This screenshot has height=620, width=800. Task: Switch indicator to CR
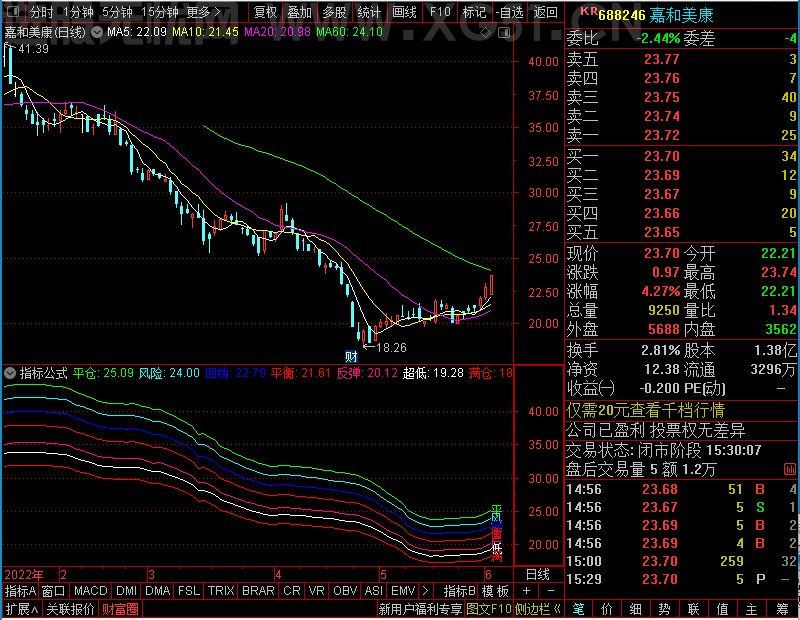291,591
